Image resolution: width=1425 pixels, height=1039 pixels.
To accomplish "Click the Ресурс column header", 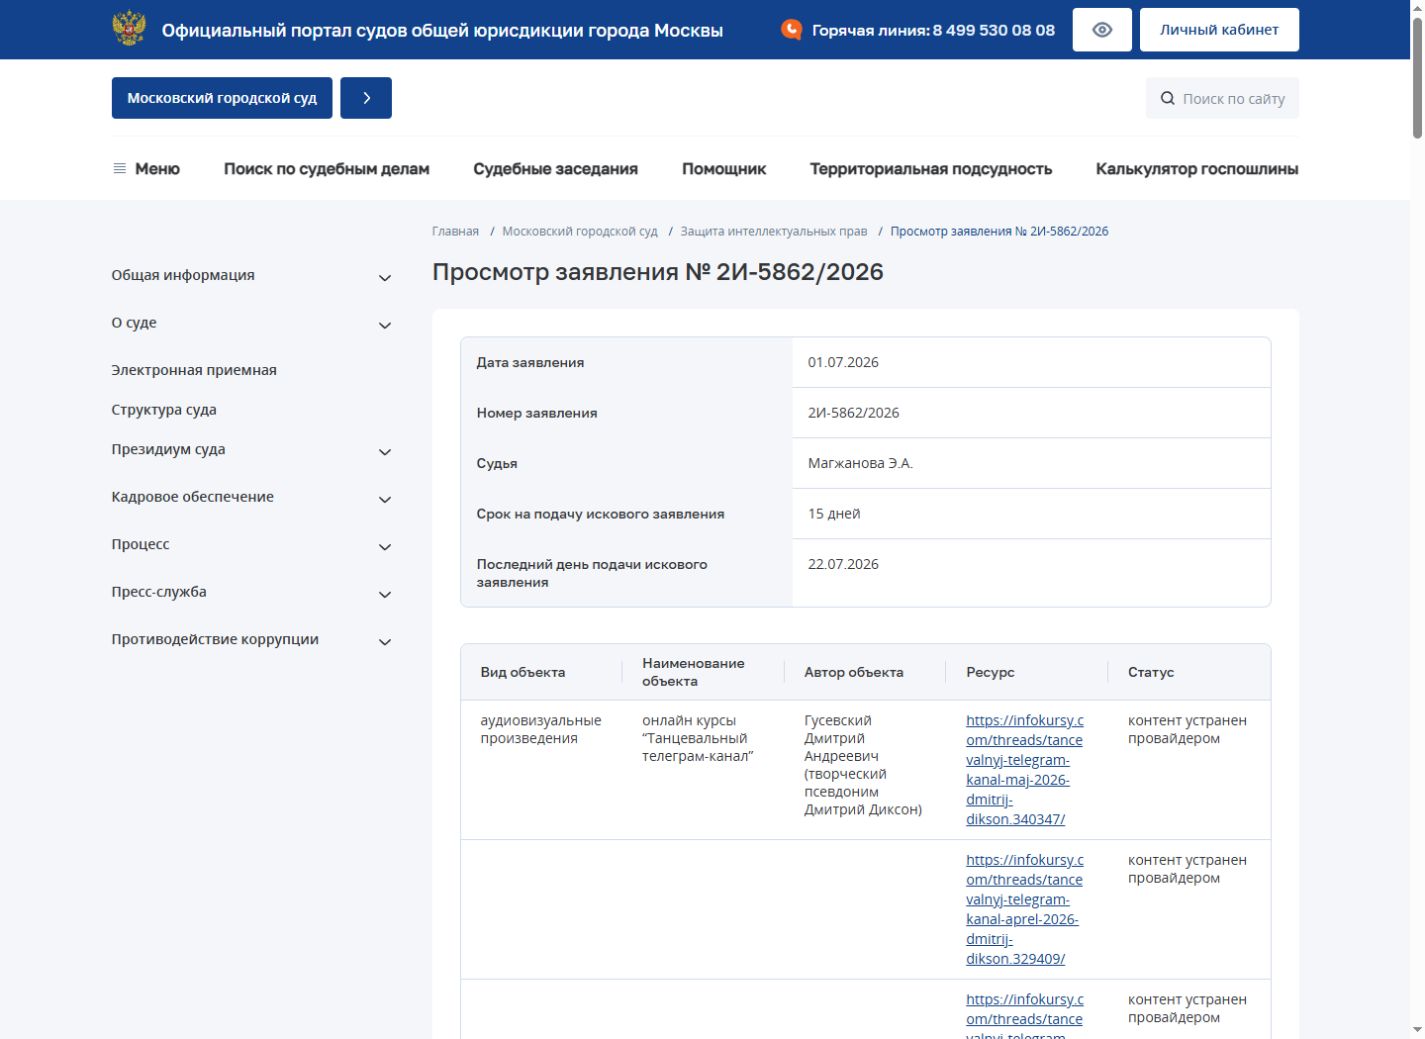I will pos(990,672).
